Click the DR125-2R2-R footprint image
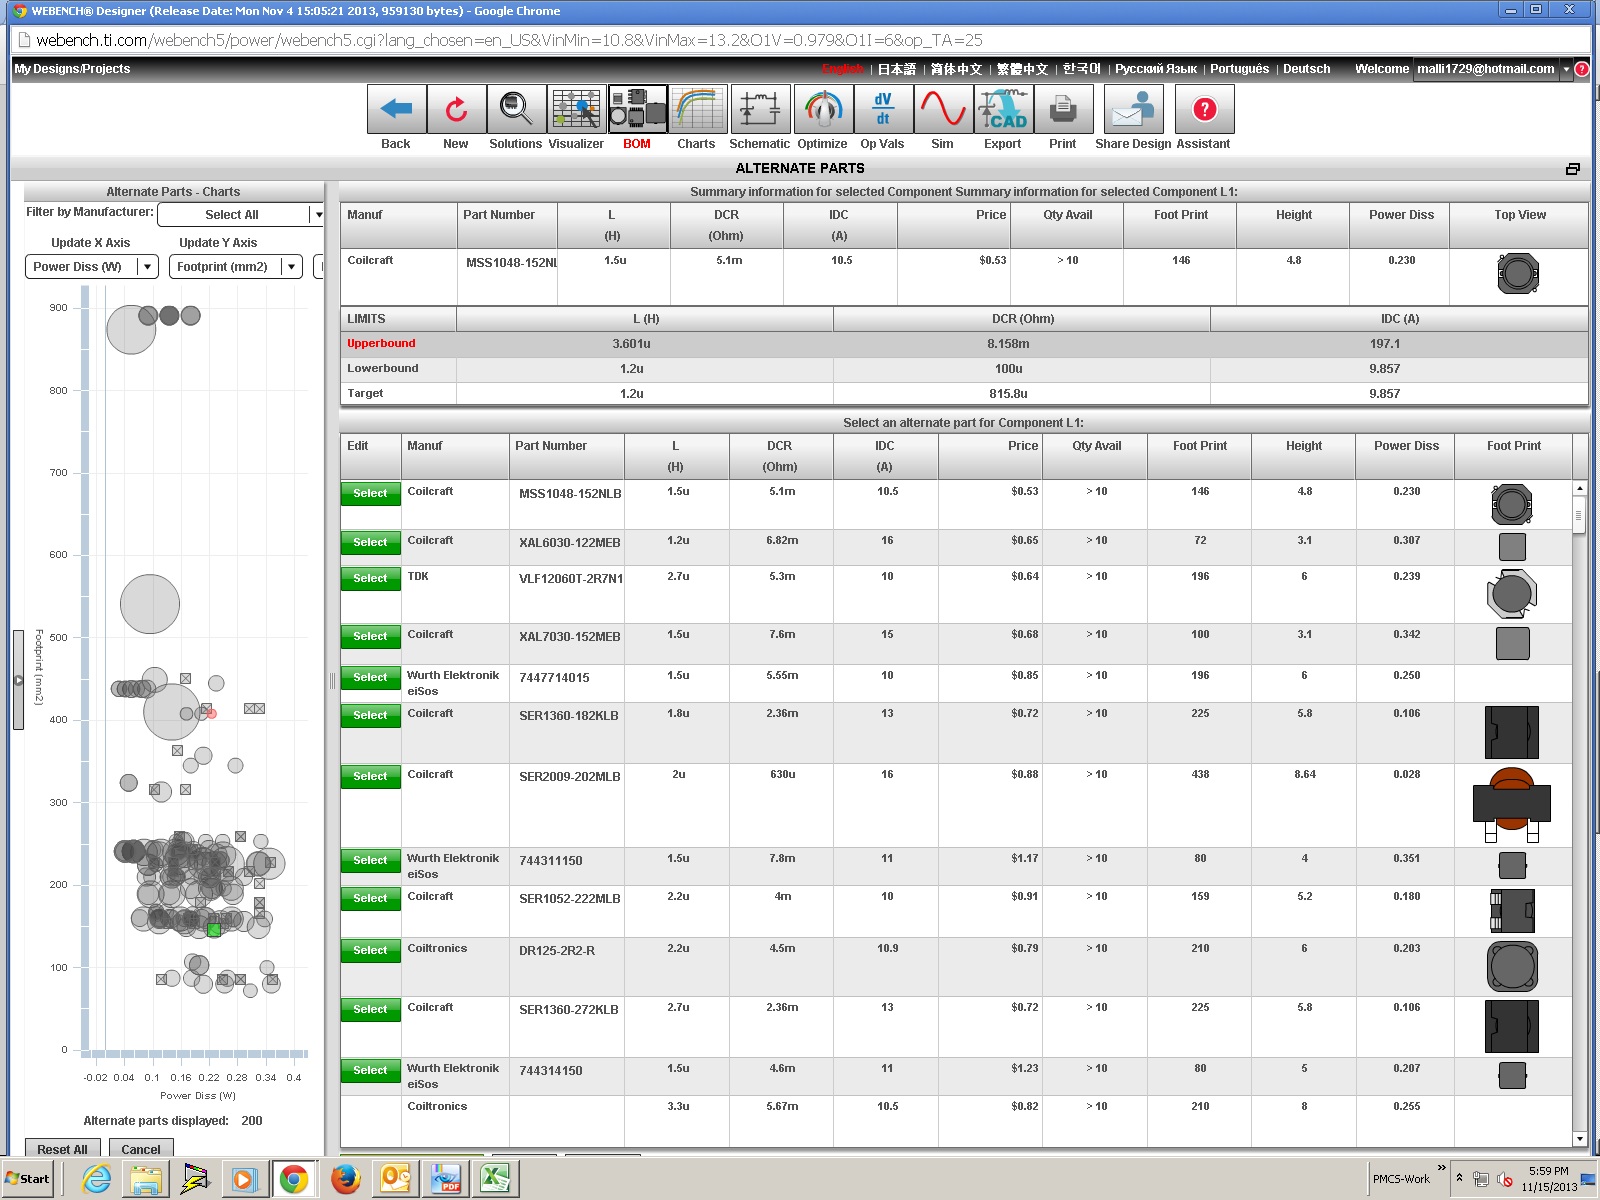The image size is (1600, 1200). point(1512,966)
